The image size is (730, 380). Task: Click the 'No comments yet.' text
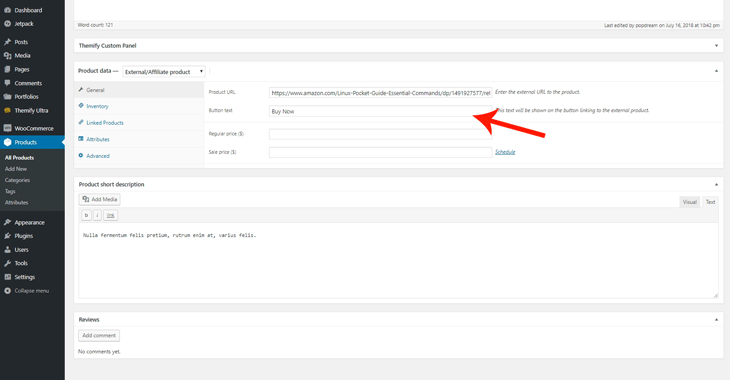click(99, 352)
